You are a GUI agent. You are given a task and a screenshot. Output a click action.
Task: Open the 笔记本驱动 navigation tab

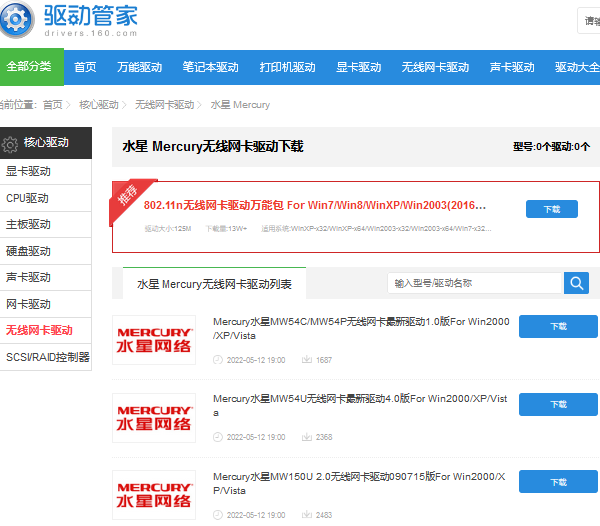[210, 67]
